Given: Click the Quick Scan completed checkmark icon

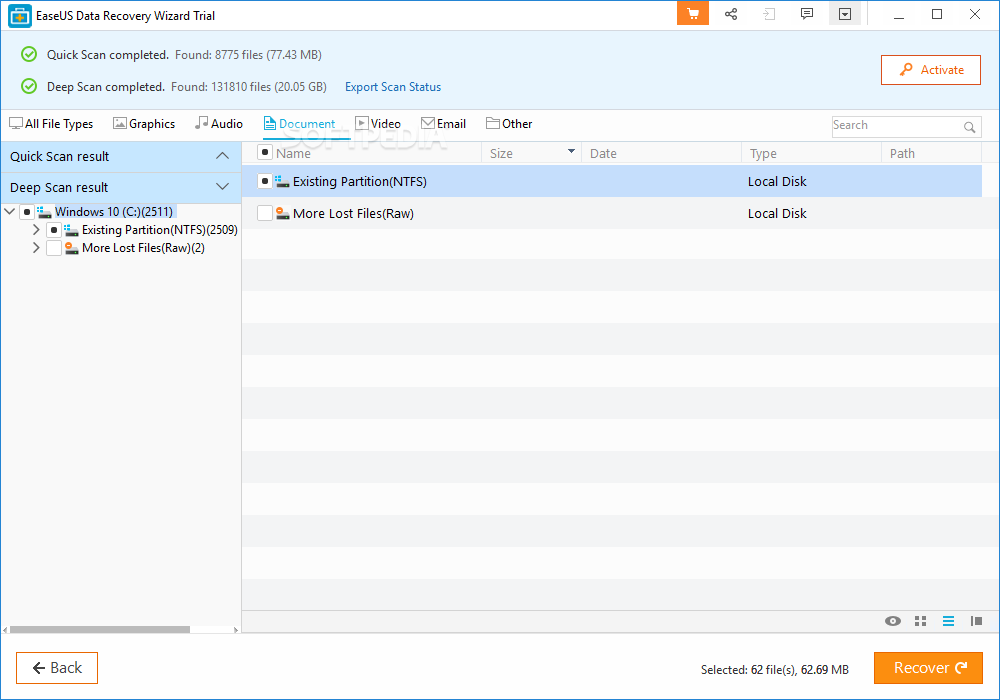Looking at the screenshot, I should pos(29,54).
